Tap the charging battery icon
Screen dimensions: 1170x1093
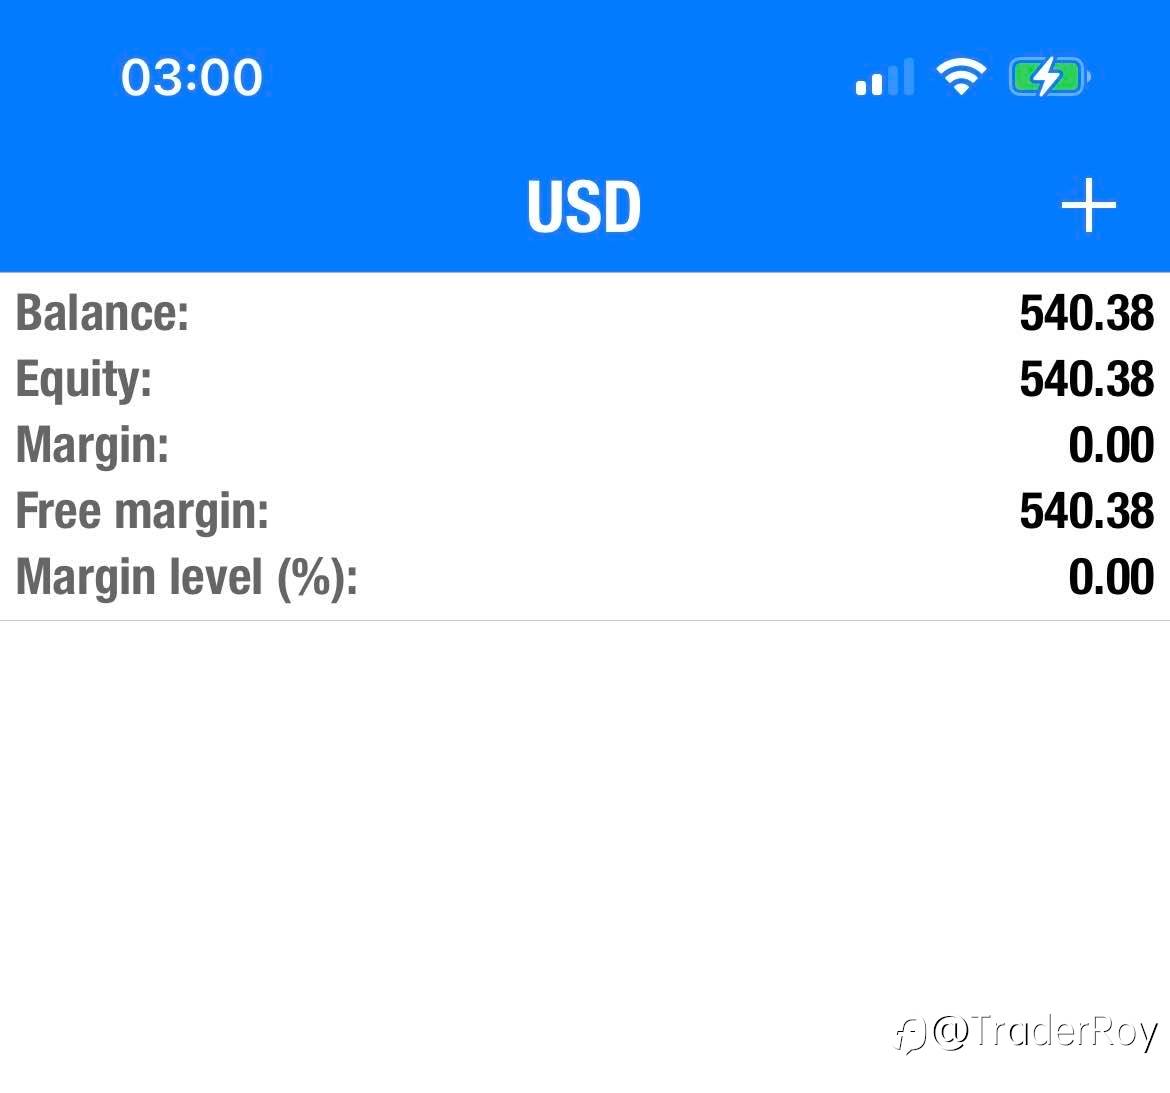1048,77
